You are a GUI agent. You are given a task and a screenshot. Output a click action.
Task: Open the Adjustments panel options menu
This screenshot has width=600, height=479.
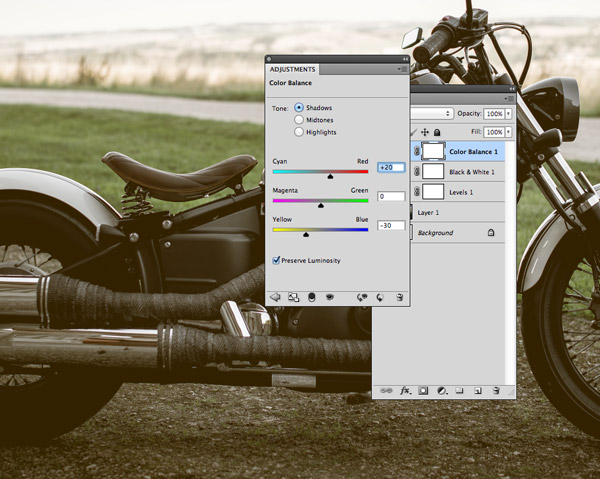[x=401, y=69]
